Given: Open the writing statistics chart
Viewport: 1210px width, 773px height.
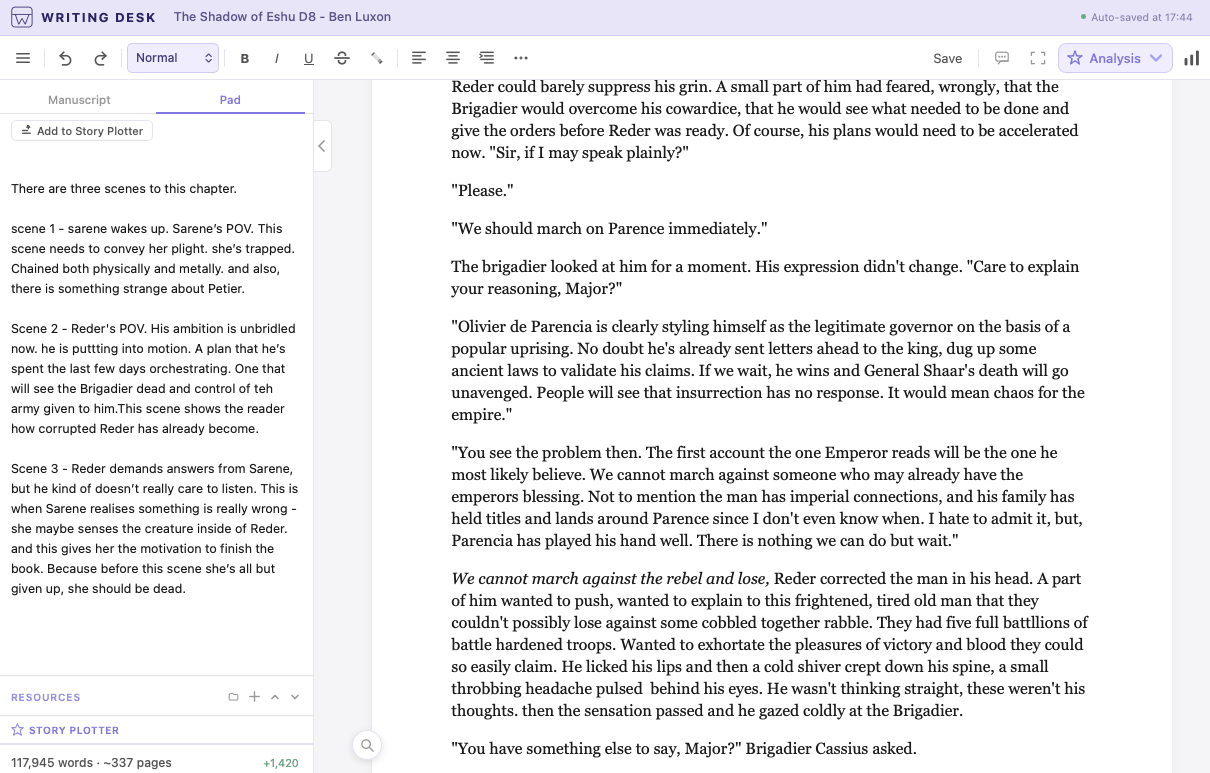Looking at the screenshot, I should 1191,58.
